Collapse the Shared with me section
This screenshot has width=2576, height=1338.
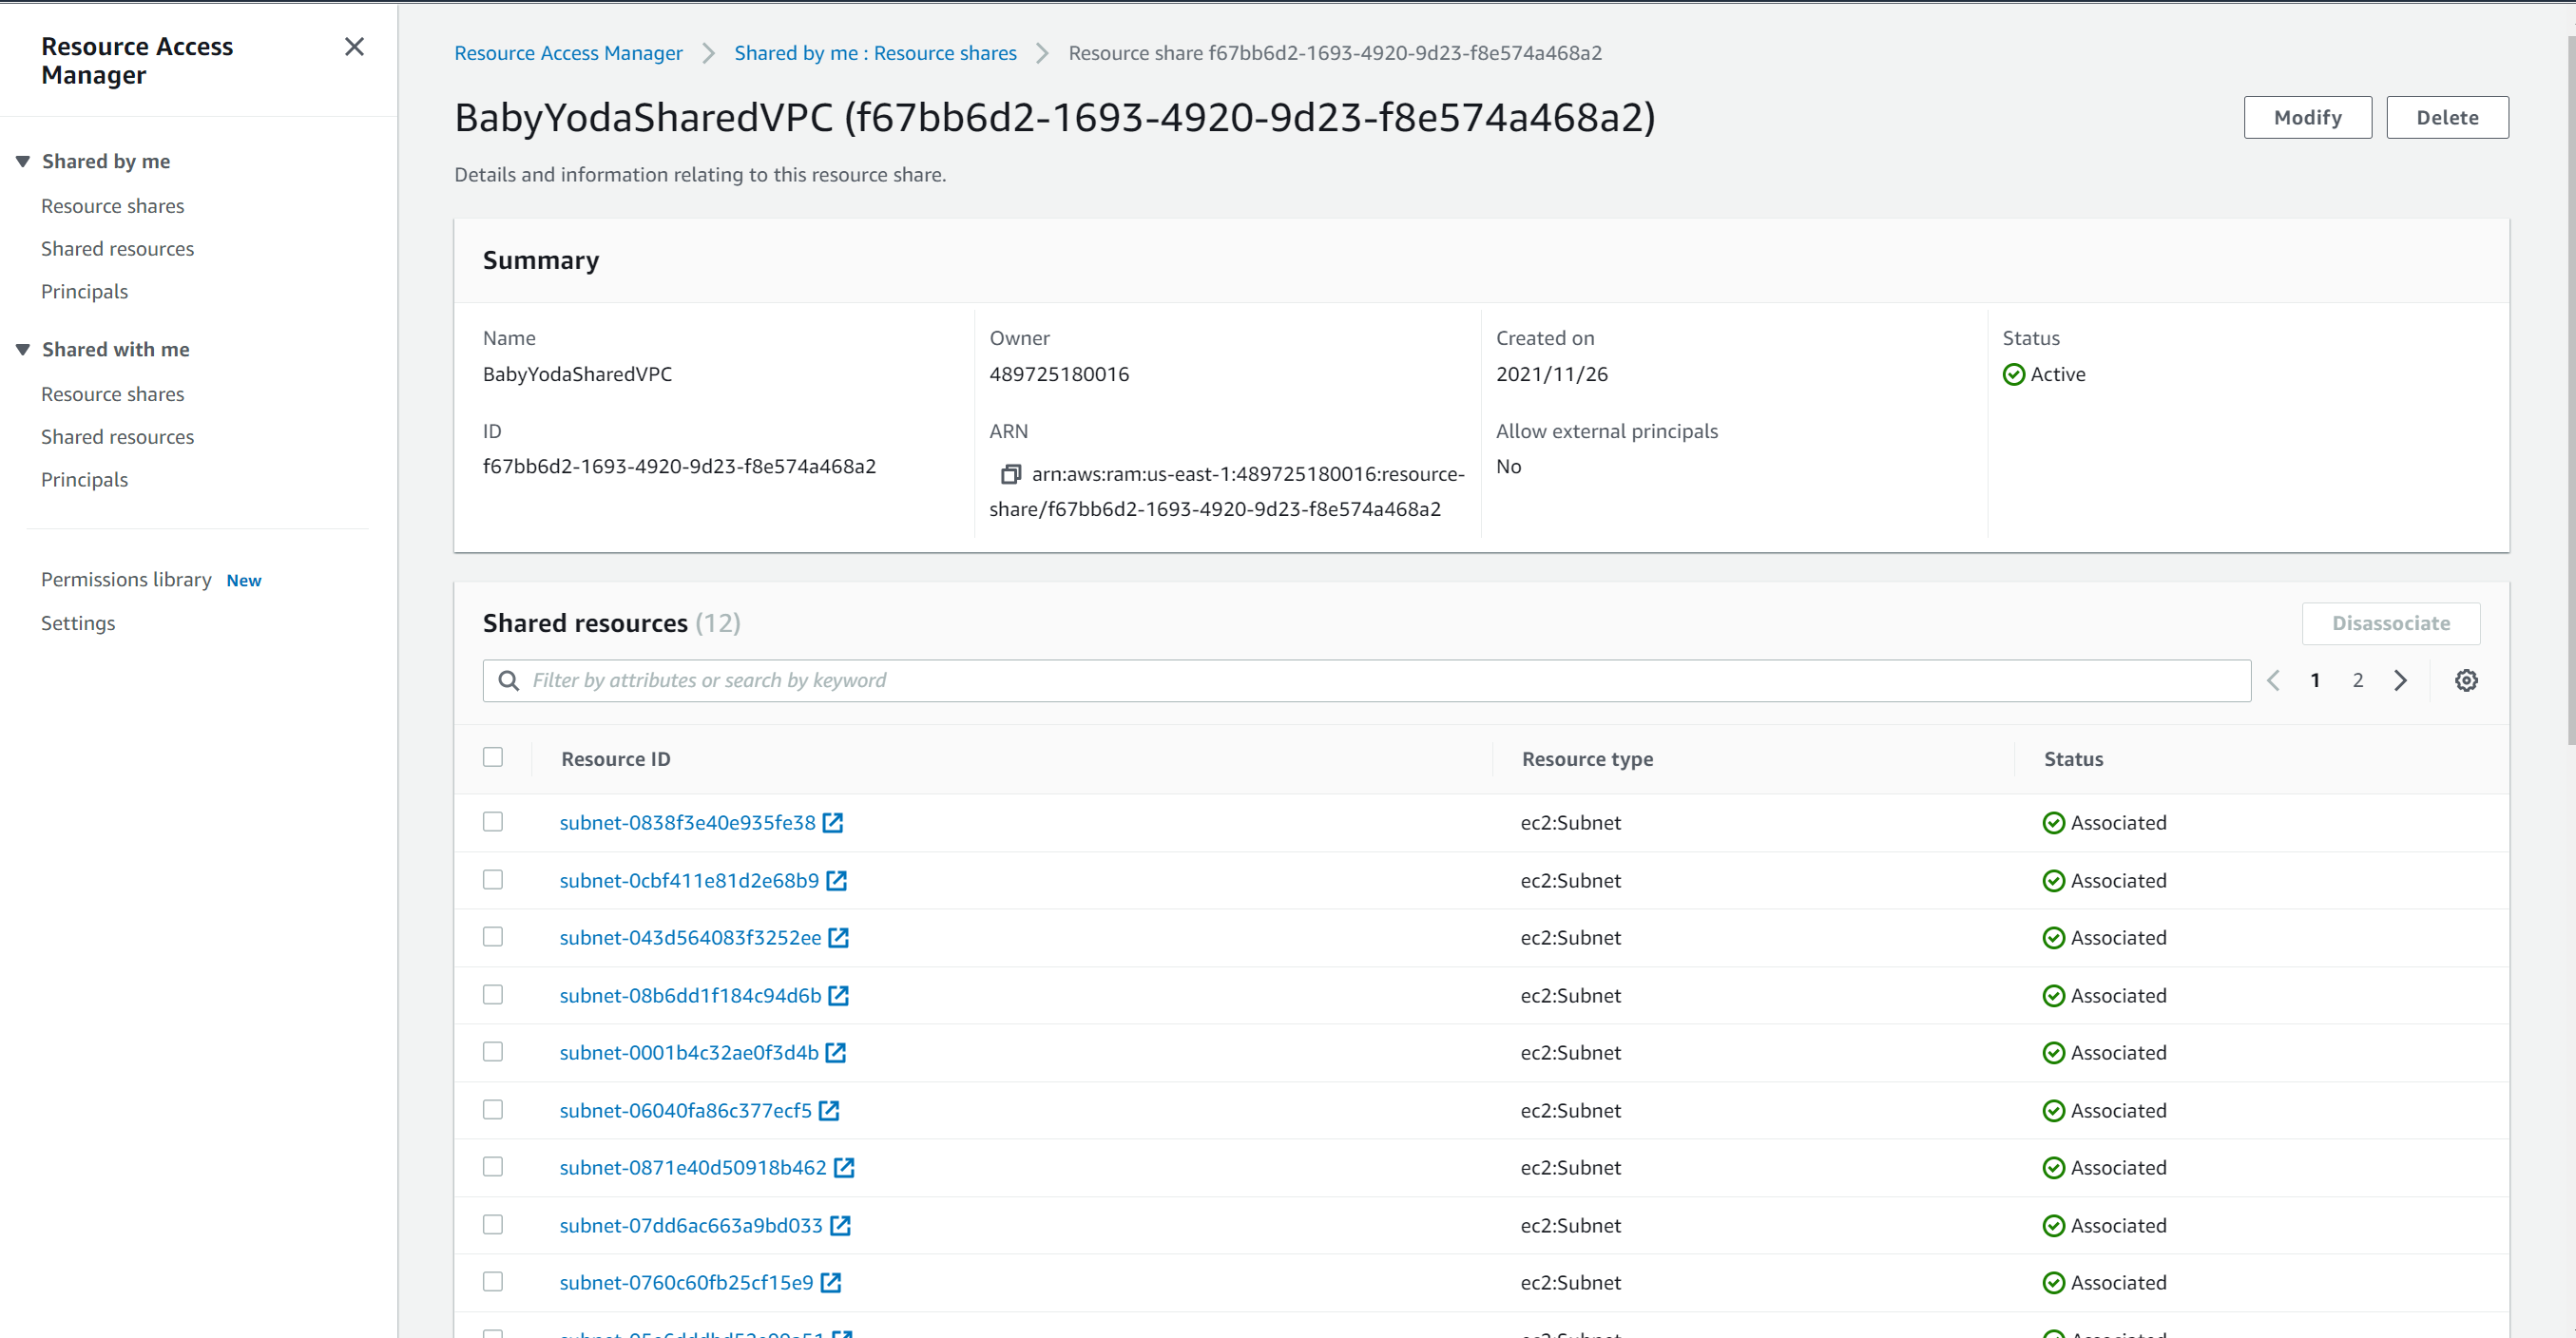[23, 349]
